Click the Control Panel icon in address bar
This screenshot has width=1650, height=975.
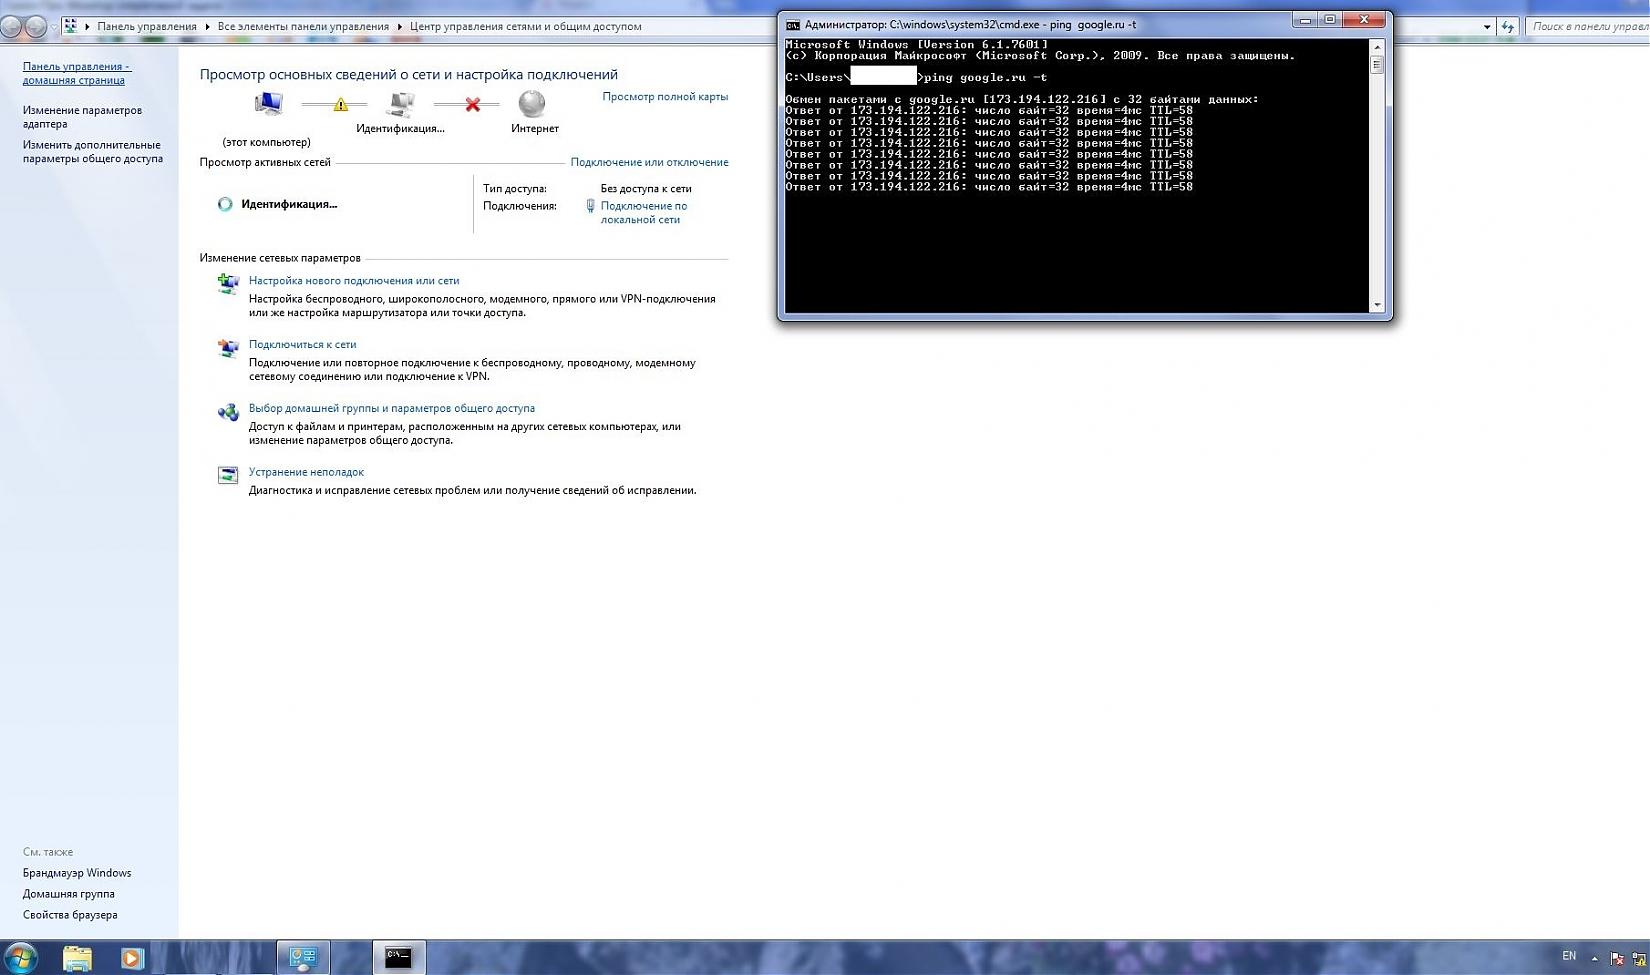71,26
